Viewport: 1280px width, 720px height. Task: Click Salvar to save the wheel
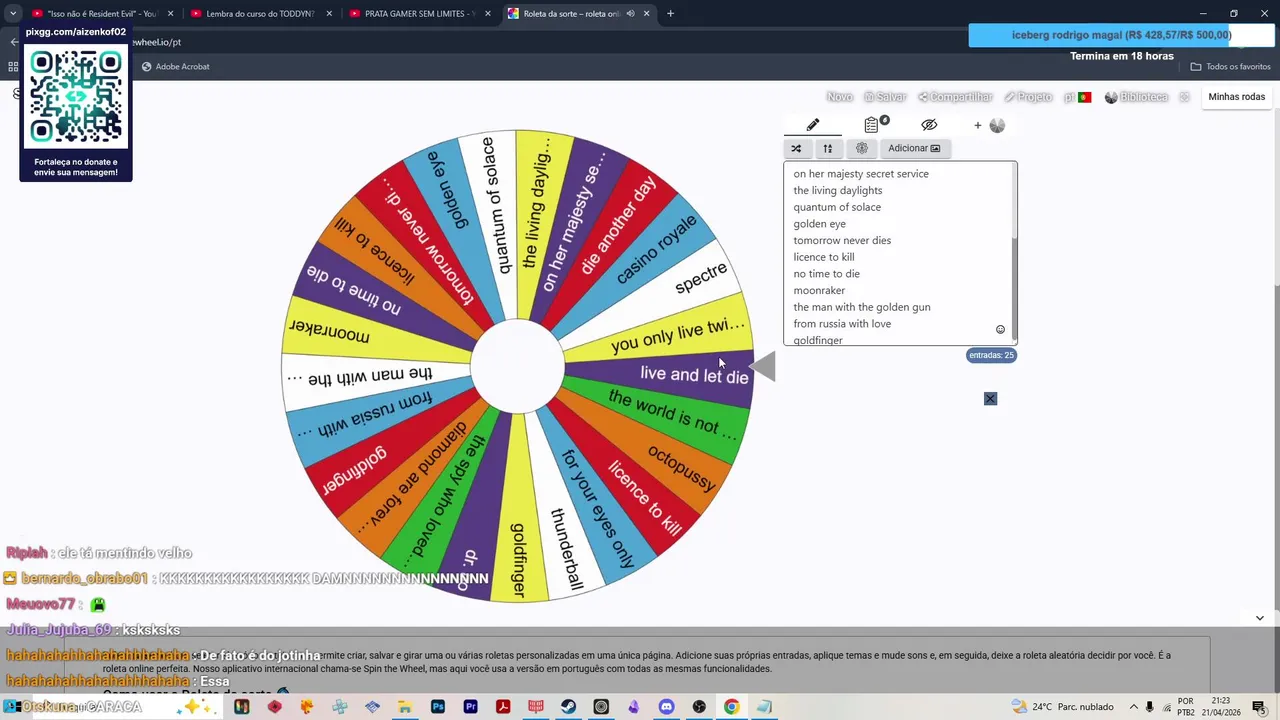(885, 97)
